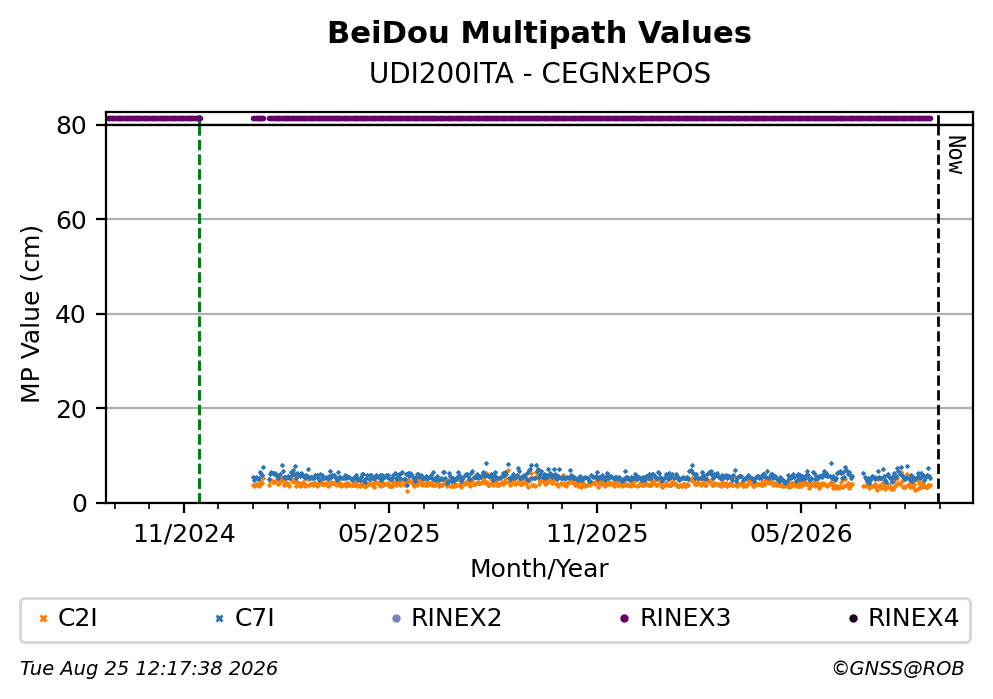Click the RINEX2 legend entry
The height and width of the screenshot is (699, 993).
(x=446, y=618)
